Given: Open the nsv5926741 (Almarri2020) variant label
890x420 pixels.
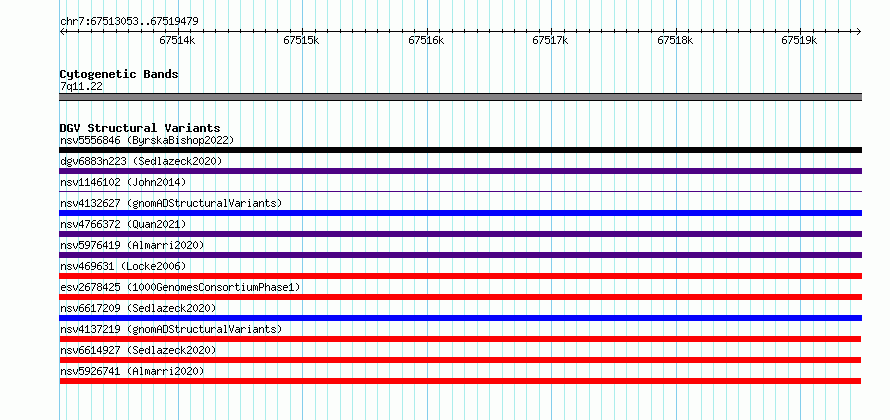Looking at the screenshot, I should (x=132, y=371).
